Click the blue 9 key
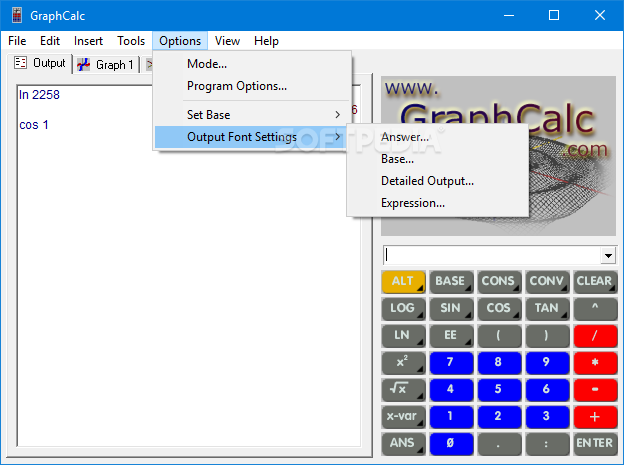The image size is (624, 465). click(547, 363)
